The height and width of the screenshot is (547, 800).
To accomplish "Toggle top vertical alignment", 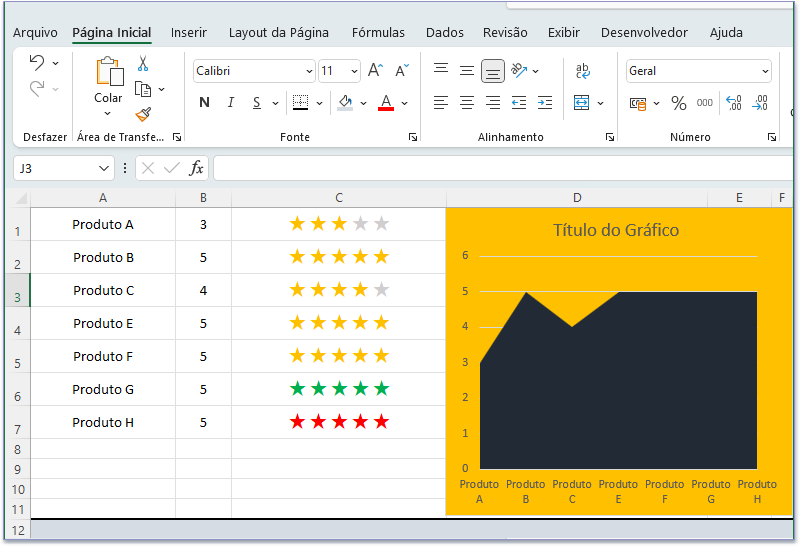I will [441, 69].
